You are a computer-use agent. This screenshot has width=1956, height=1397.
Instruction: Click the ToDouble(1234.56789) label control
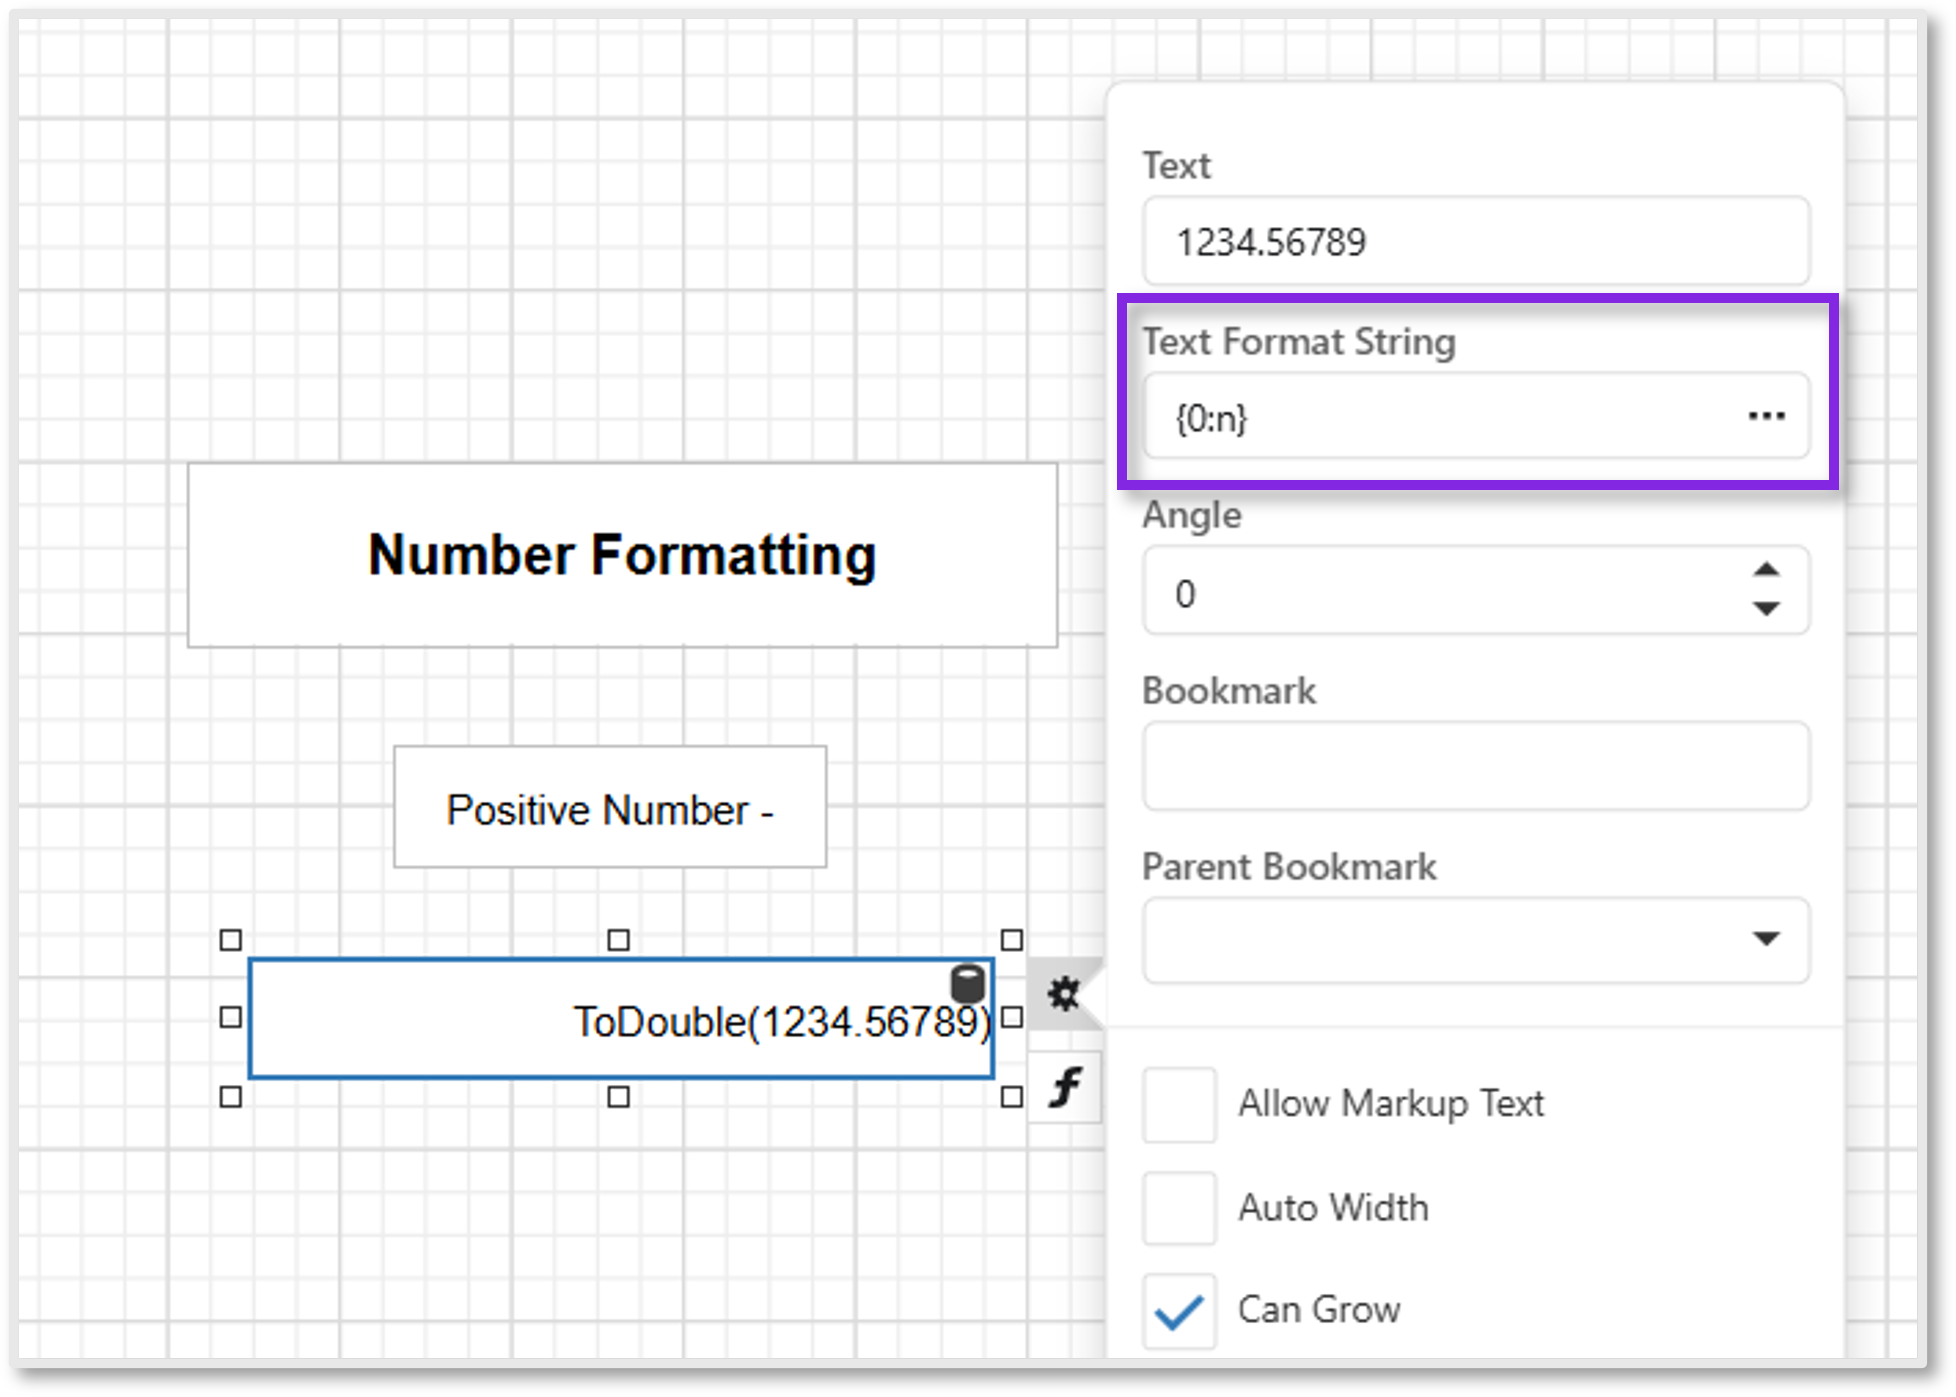coord(620,1020)
